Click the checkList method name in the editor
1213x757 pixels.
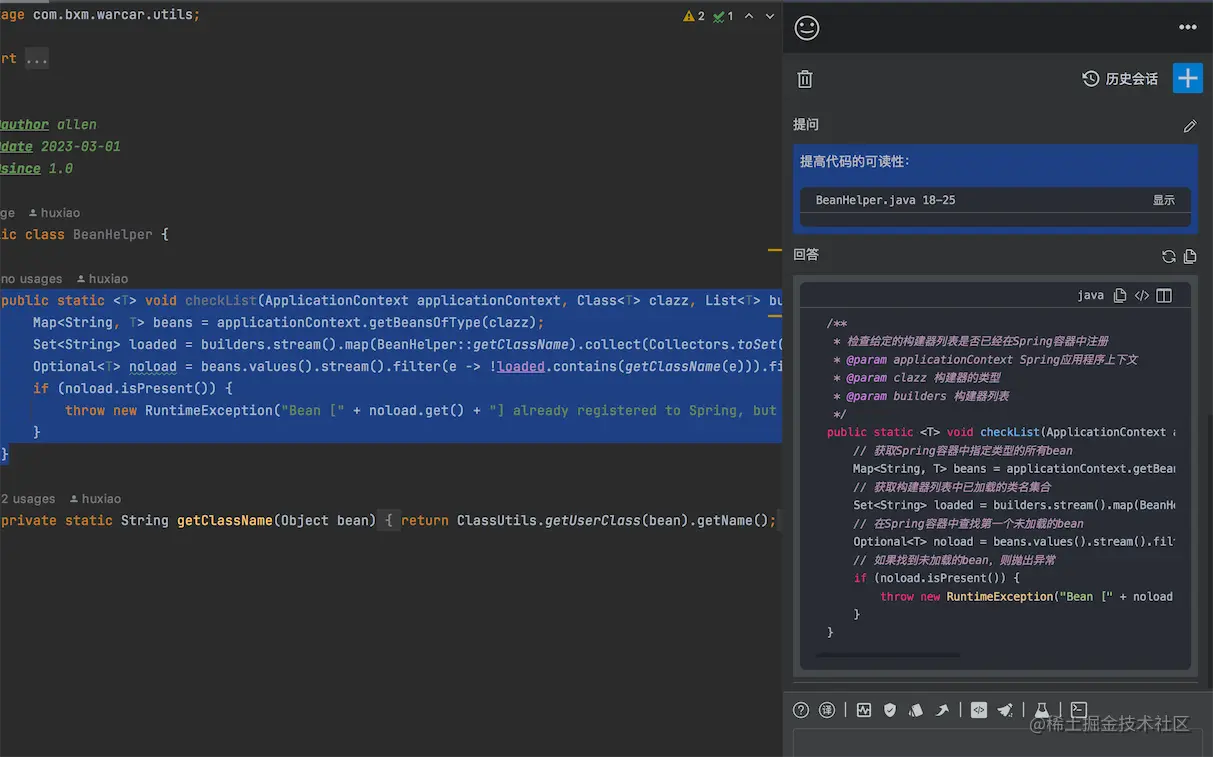pos(220,300)
